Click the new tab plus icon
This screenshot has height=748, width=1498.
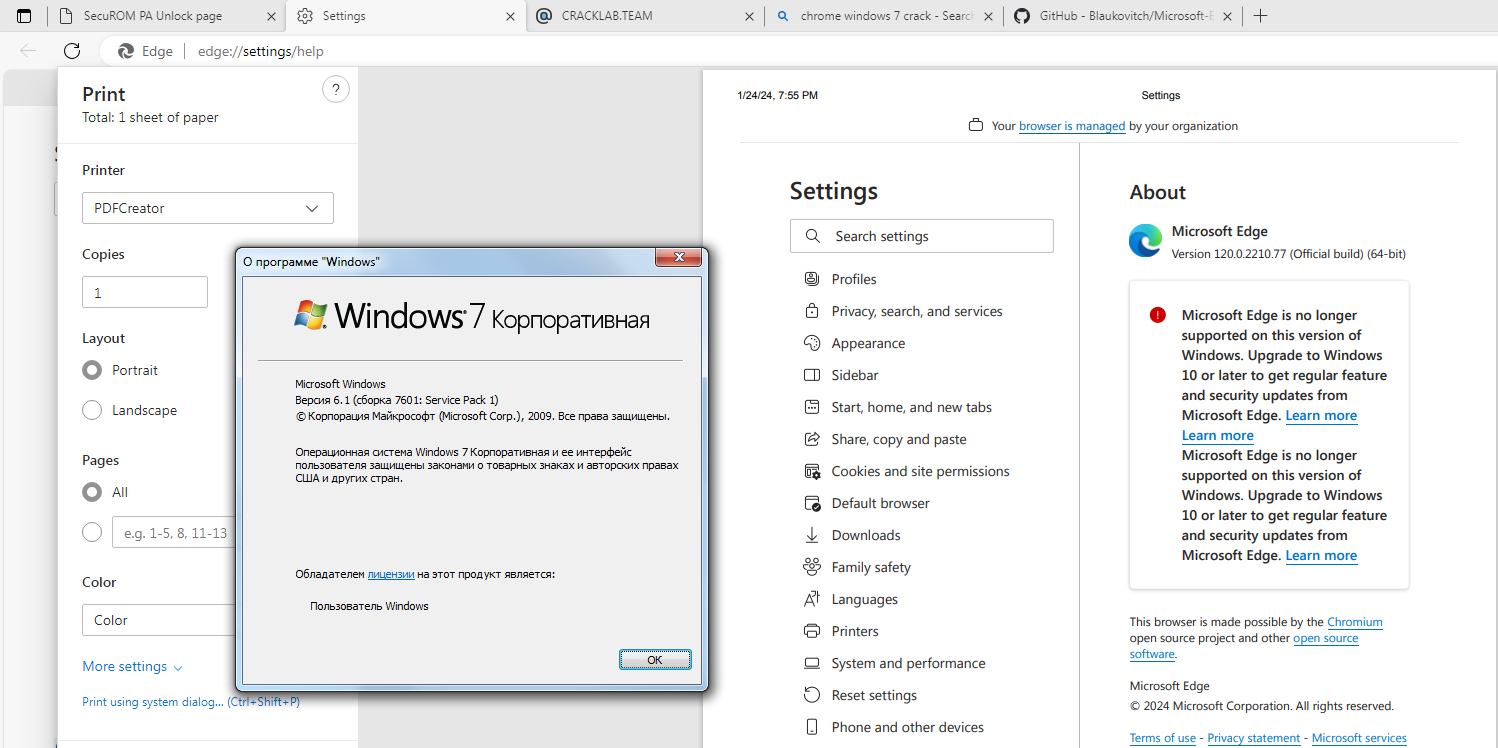coord(1260,16)
